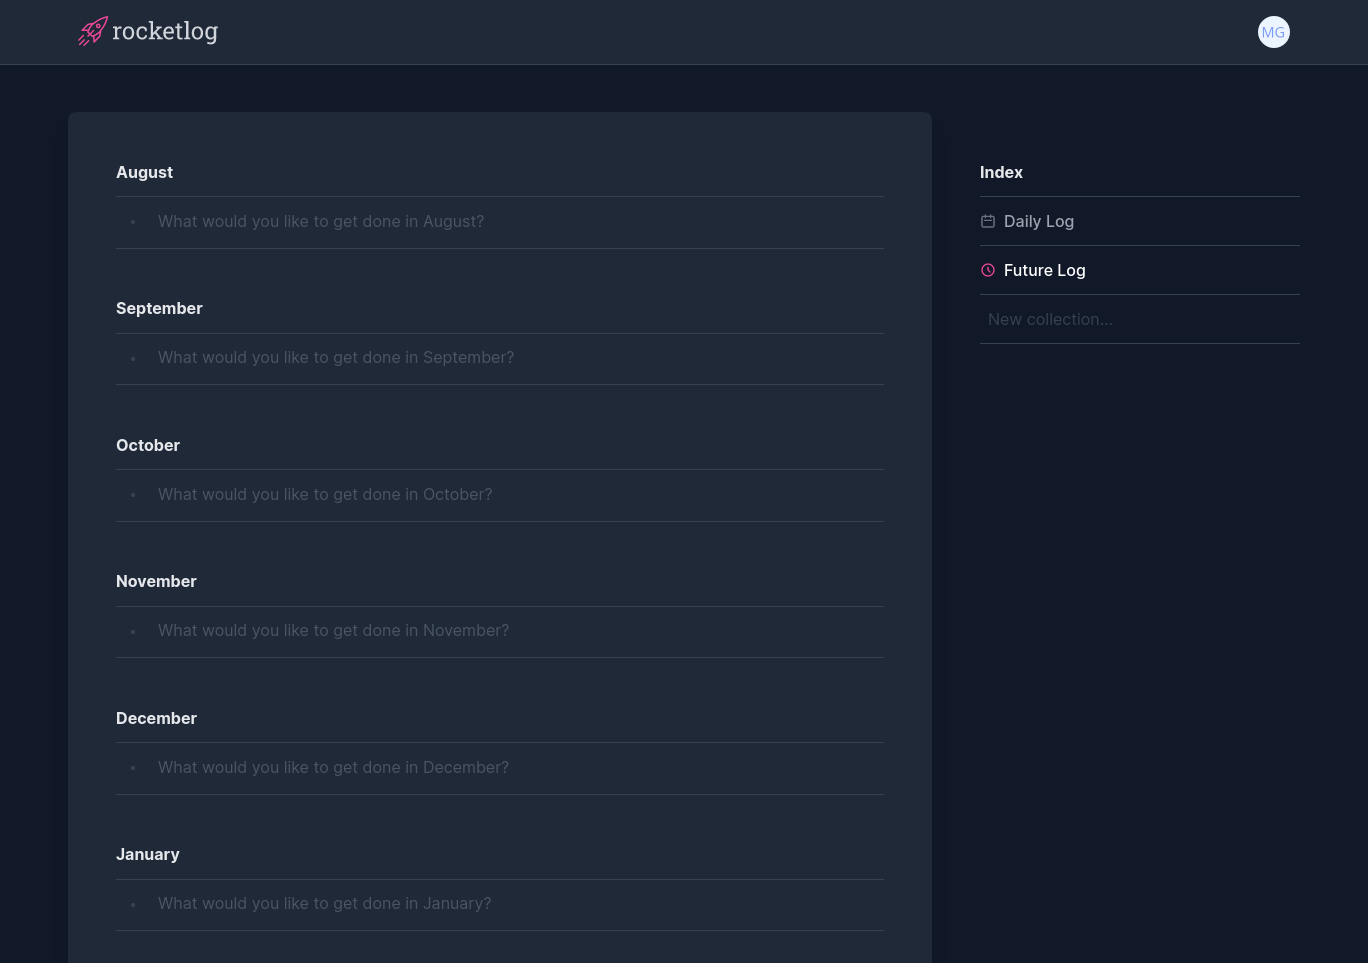Click the December month heading
Image resolution: width=1368 pixels, height=963 pixels.
pos(156,718)
